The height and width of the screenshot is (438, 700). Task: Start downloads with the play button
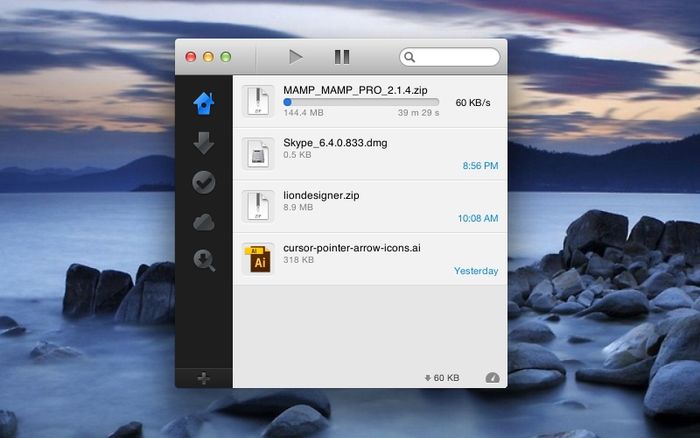(296, 57)
